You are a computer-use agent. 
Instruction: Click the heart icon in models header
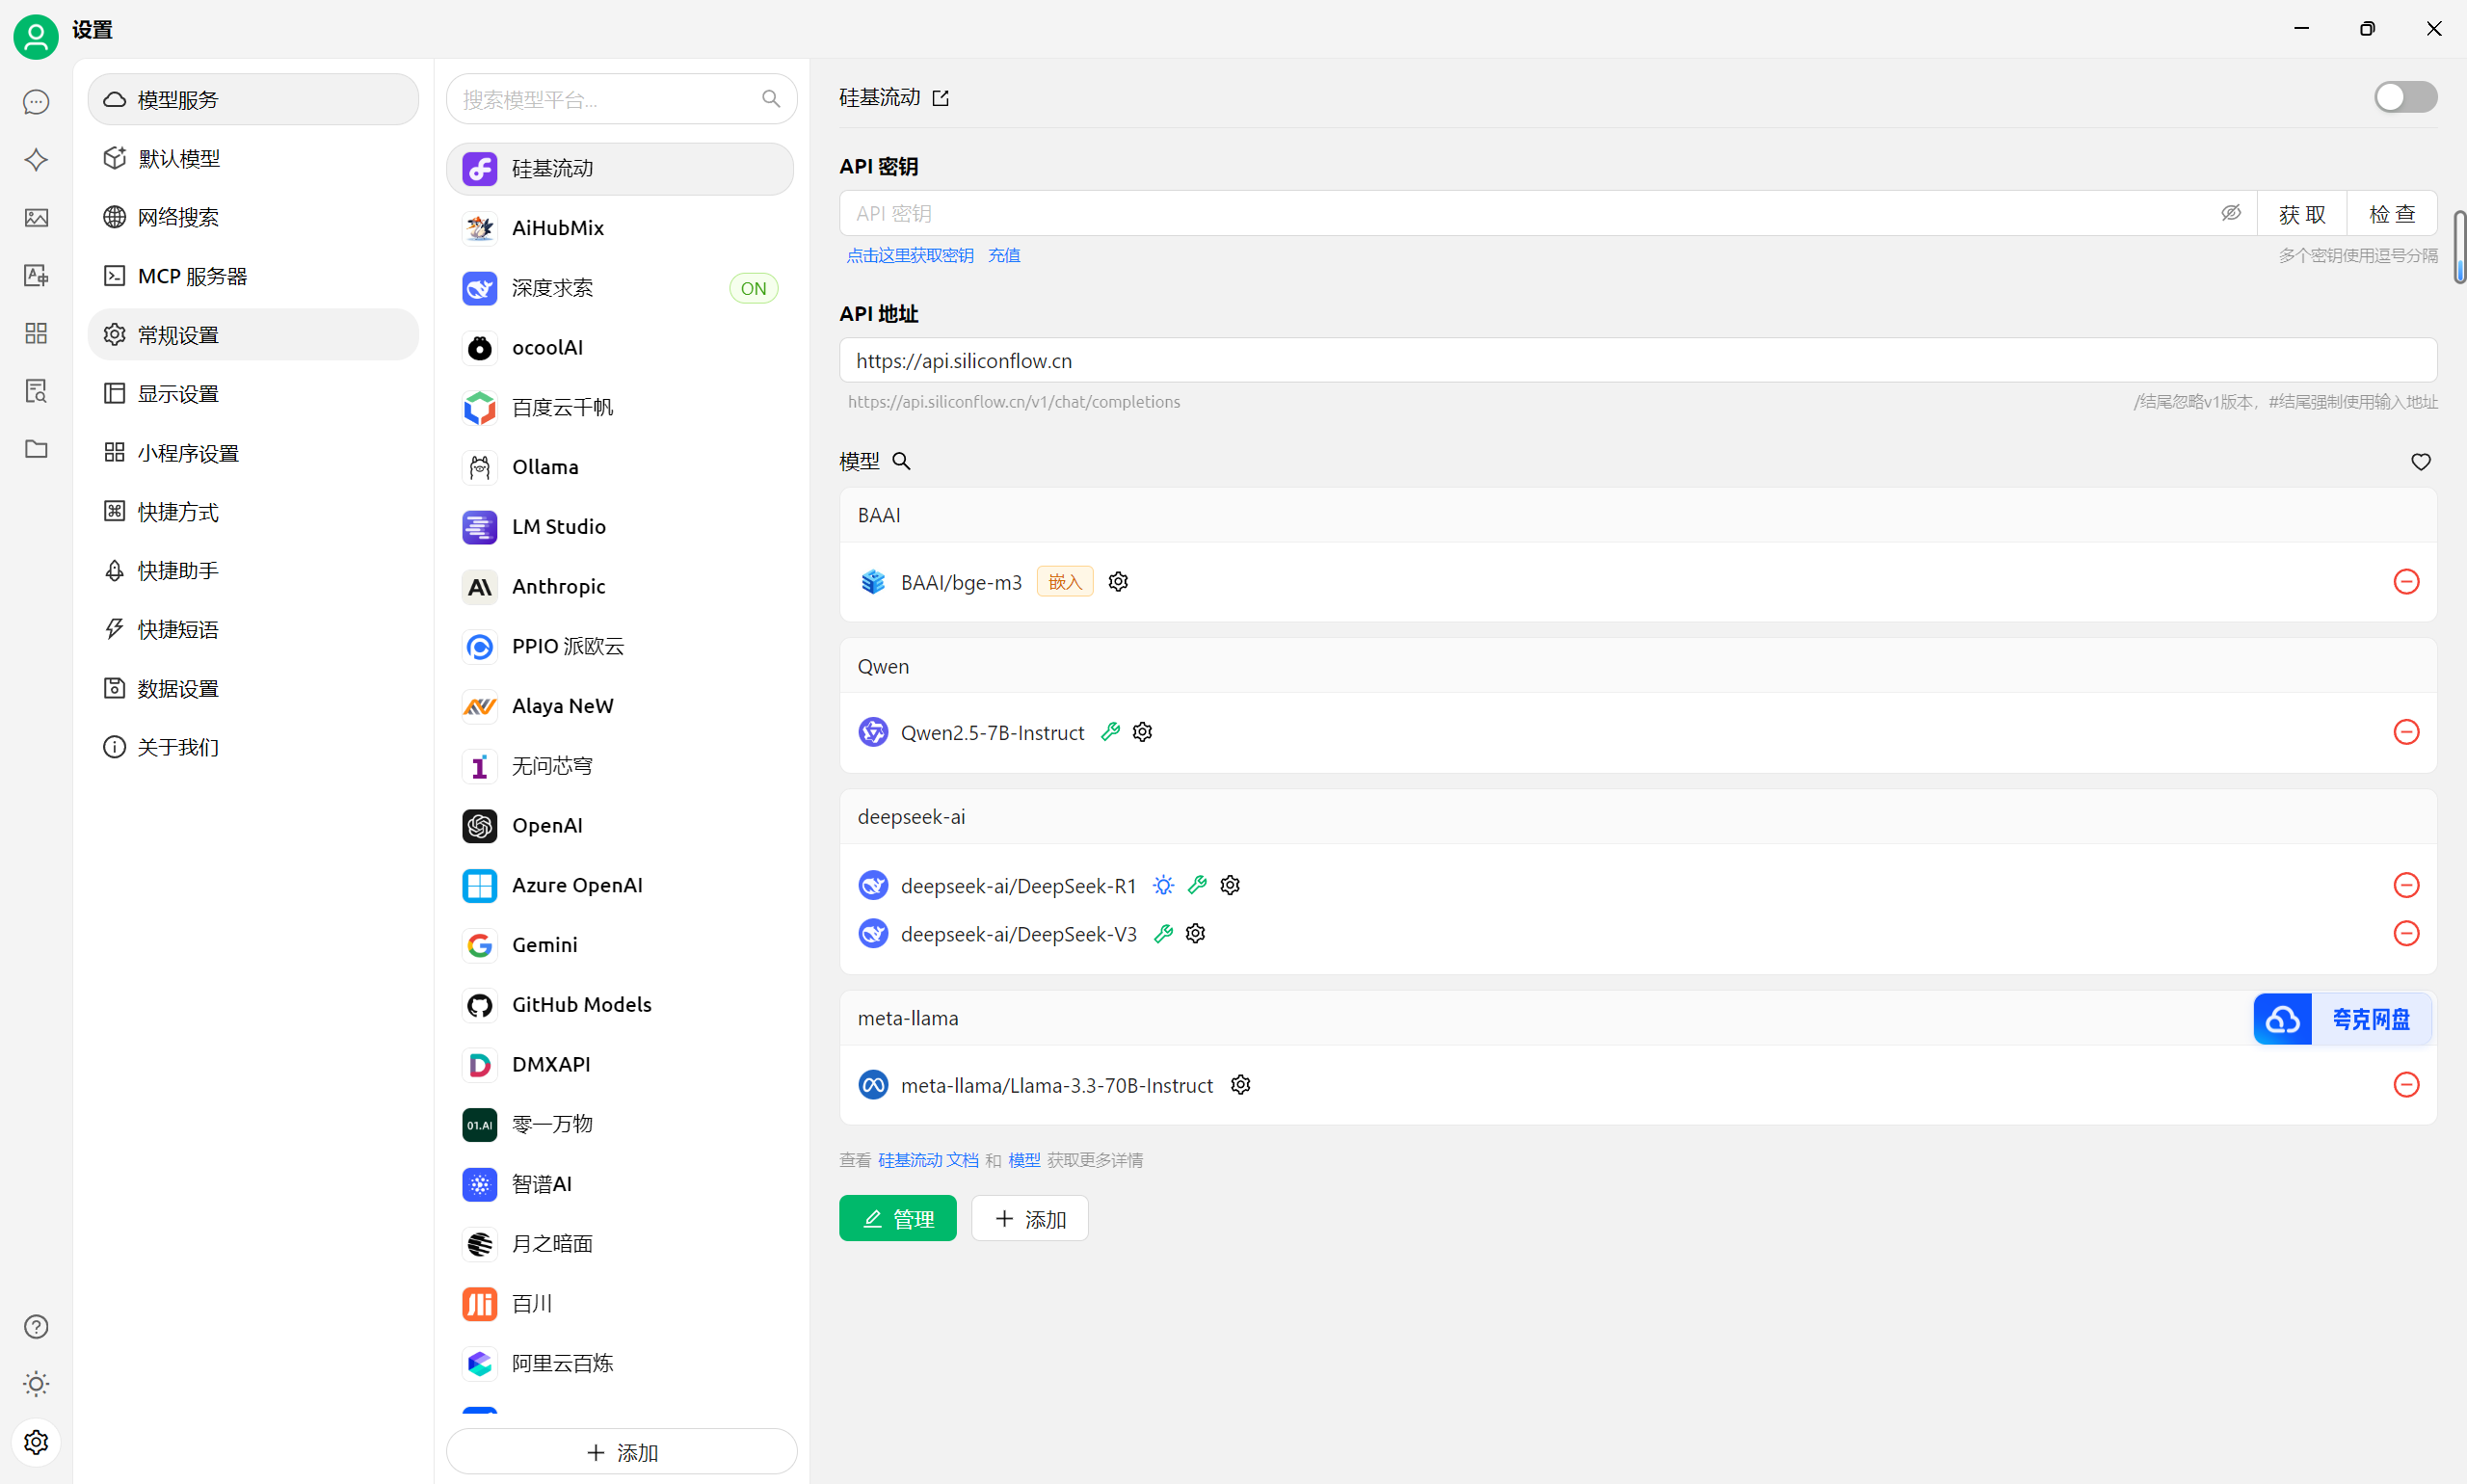(2420, 462)
